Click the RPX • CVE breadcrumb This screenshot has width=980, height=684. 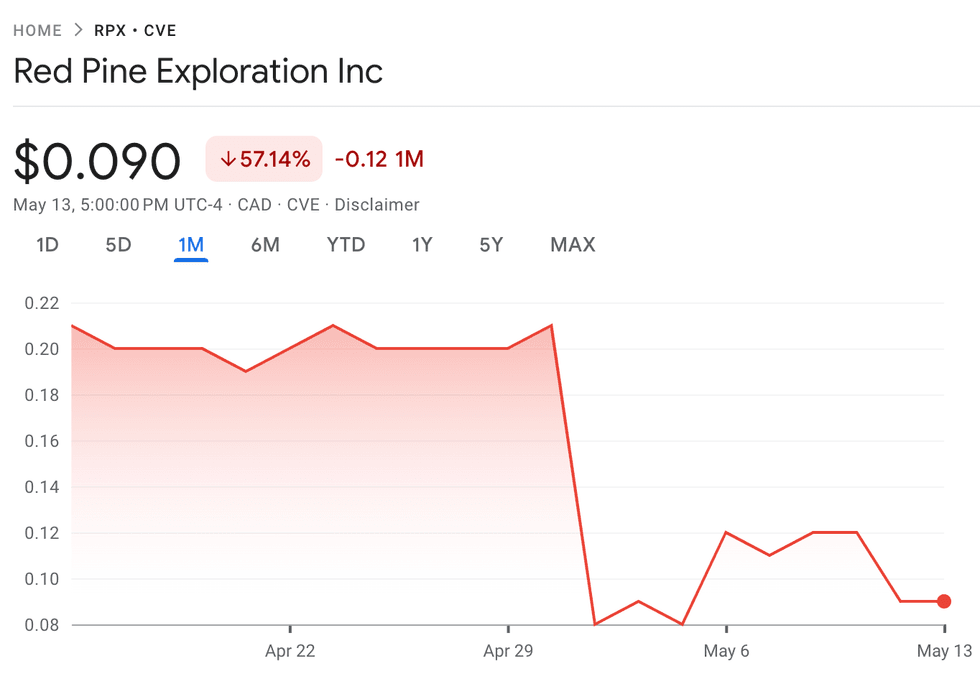135,30
